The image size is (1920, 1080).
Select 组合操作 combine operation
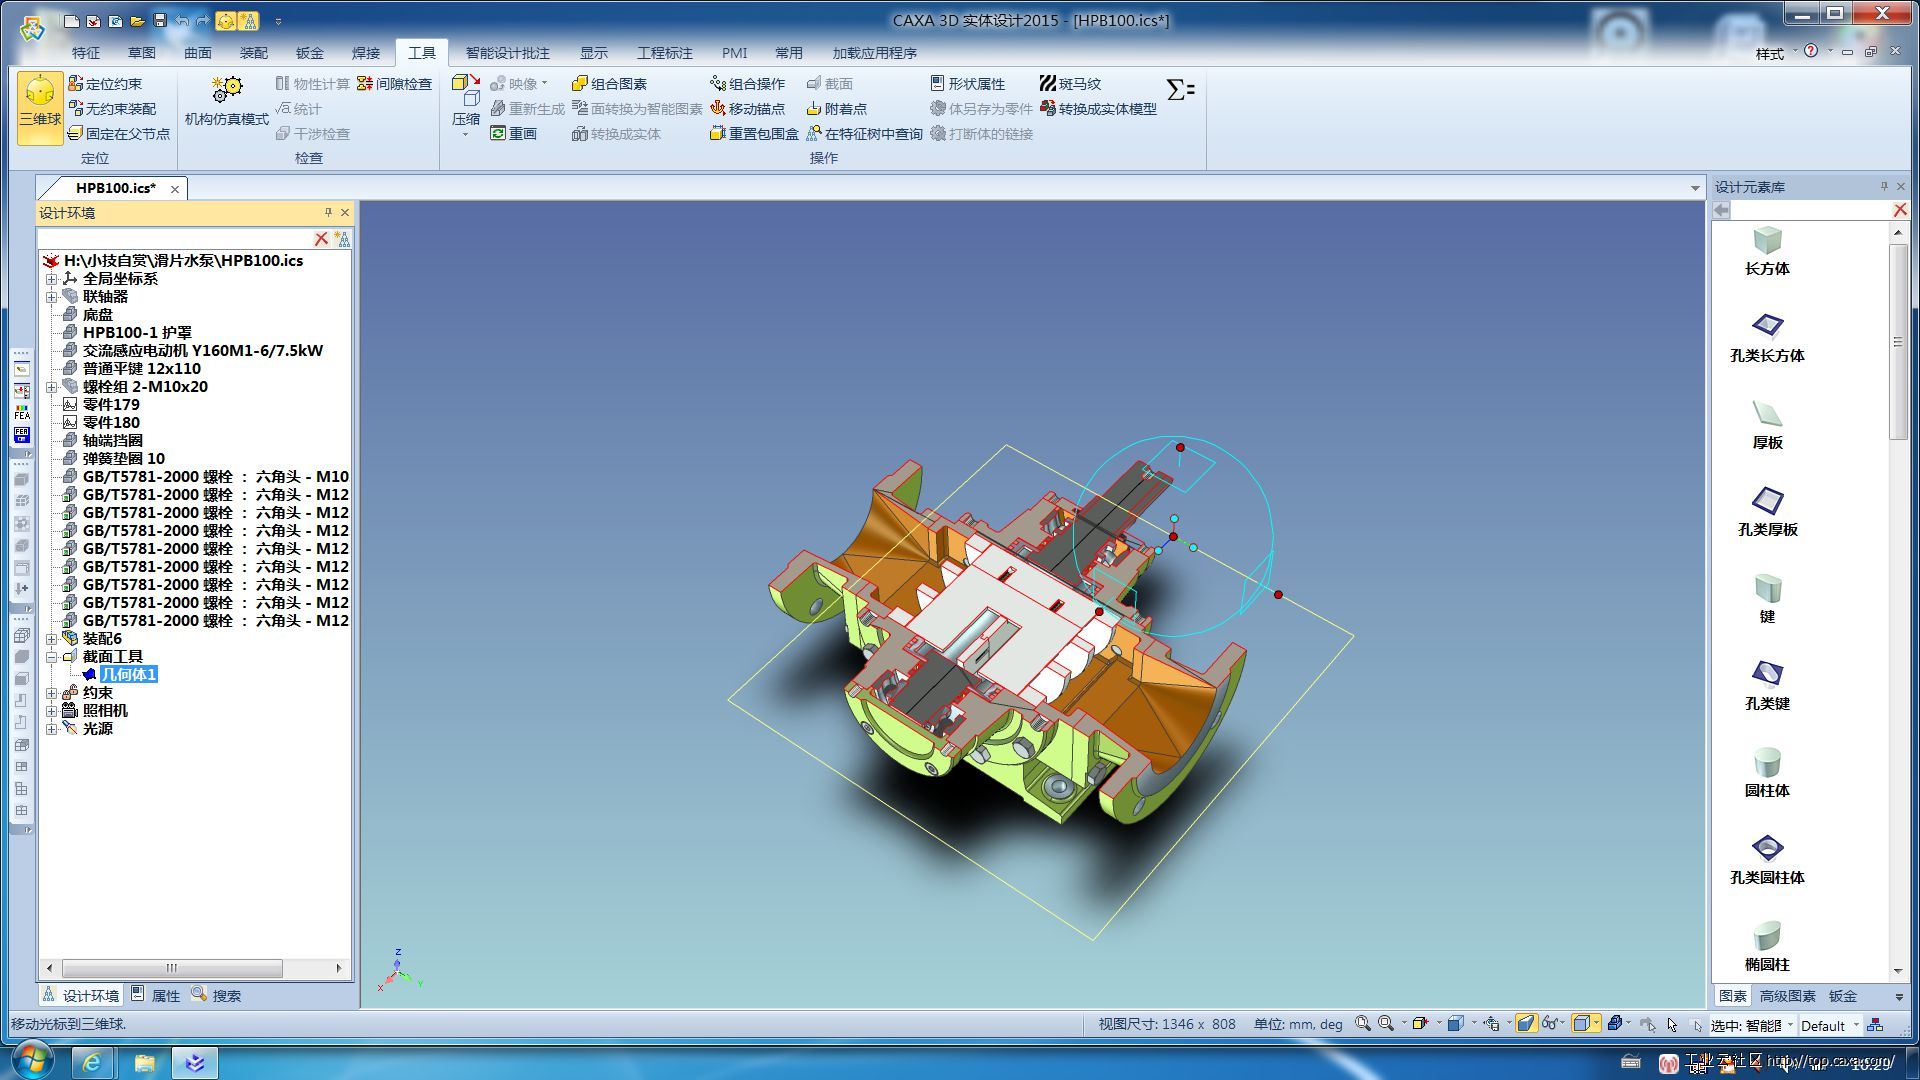pyautogui.click(x=748, y=84)
